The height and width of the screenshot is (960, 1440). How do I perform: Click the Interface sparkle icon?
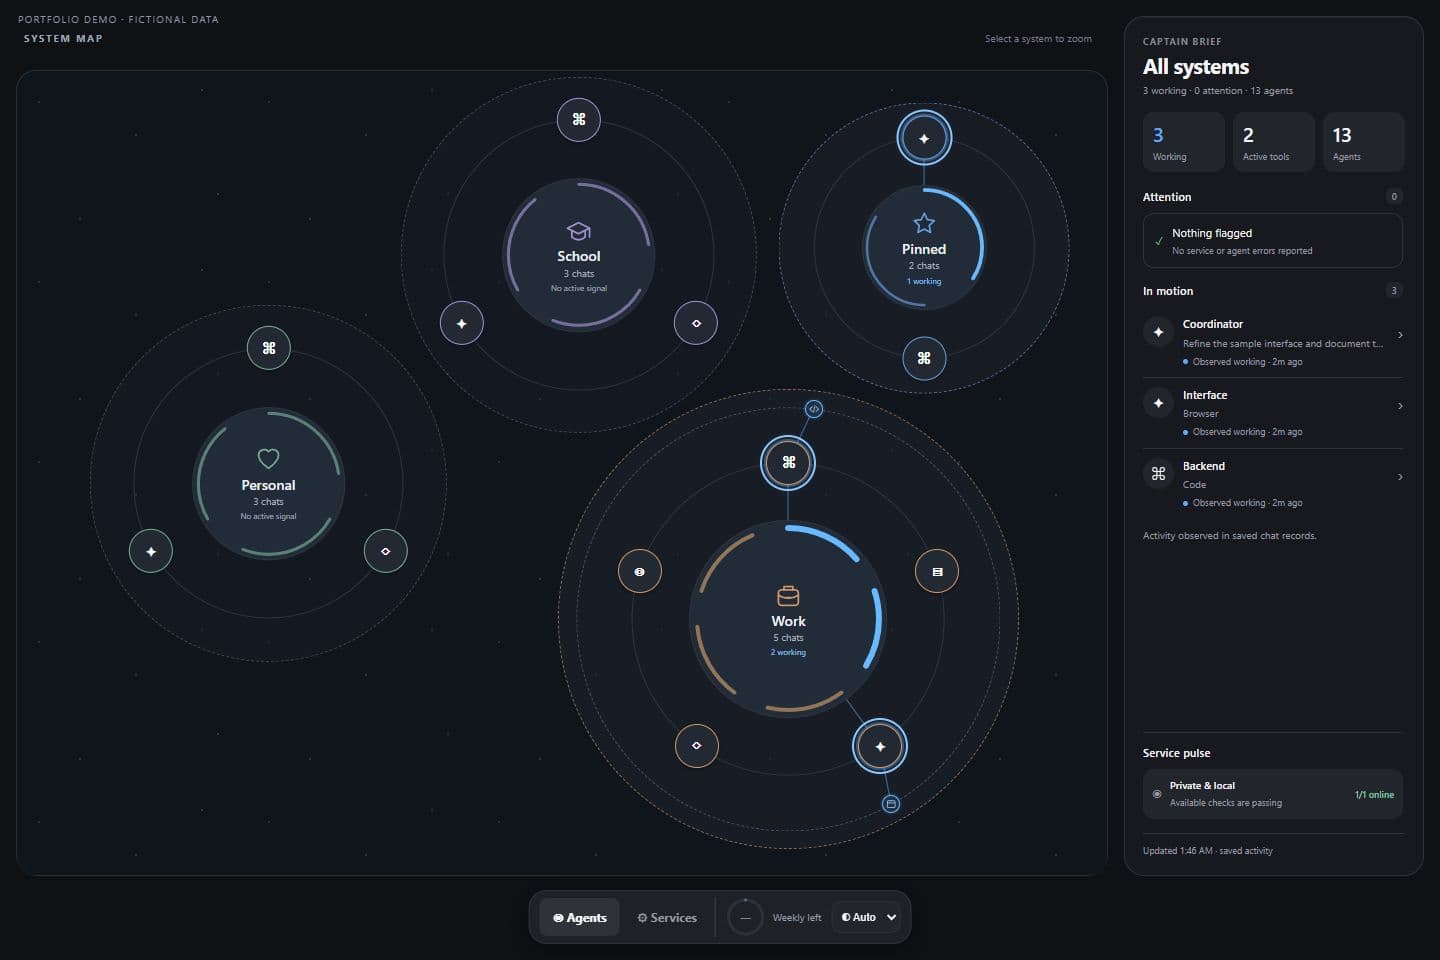coord(1158,403)
